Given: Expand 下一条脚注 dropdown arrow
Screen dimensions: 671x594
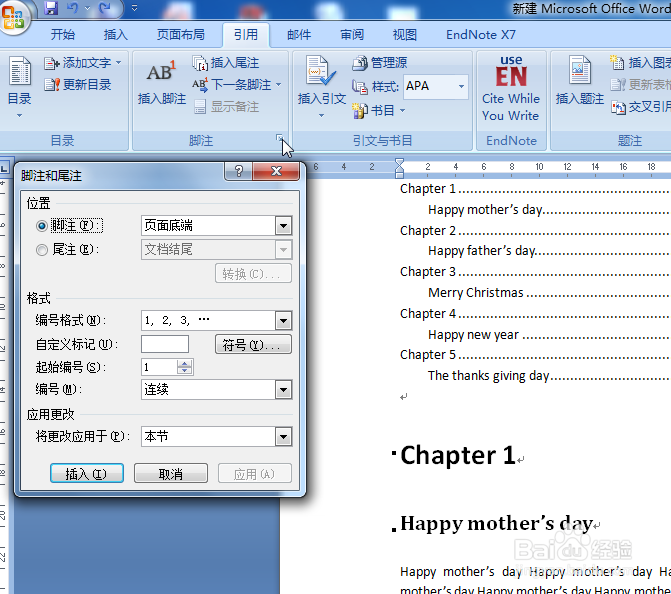Looking at the screenshot, I should [279, 85].
